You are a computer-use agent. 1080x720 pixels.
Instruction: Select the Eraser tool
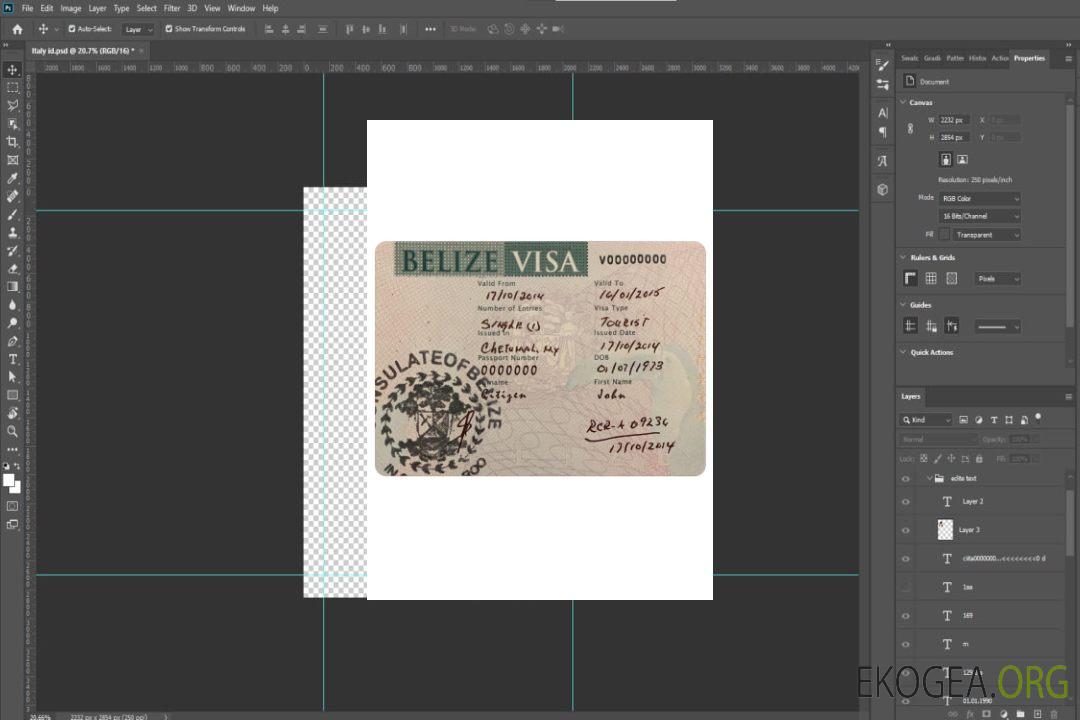12,269
